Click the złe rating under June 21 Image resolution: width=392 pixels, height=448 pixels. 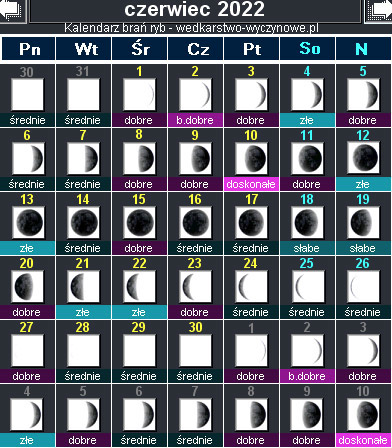click(83, 312)
